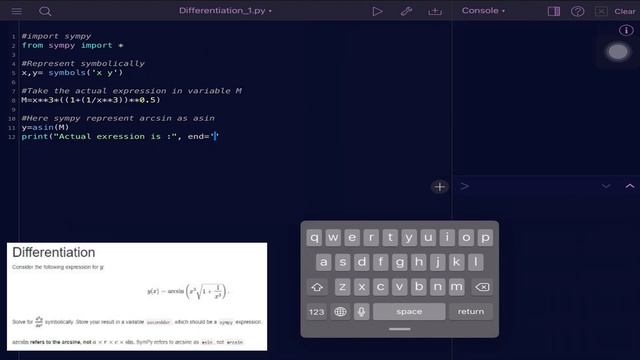Open the info circle icon
Viewport: 640px width, 360px height.
coord(626,30)
